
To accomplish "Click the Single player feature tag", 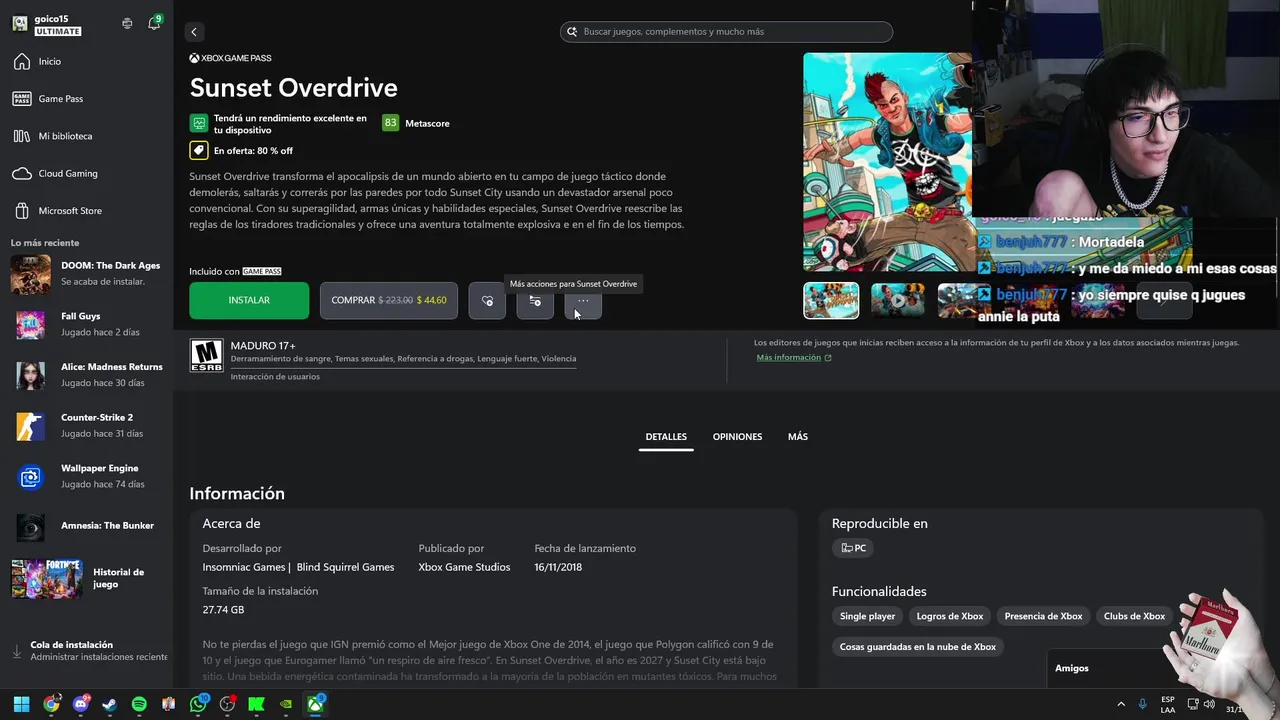I will click(x=867, y=616).
